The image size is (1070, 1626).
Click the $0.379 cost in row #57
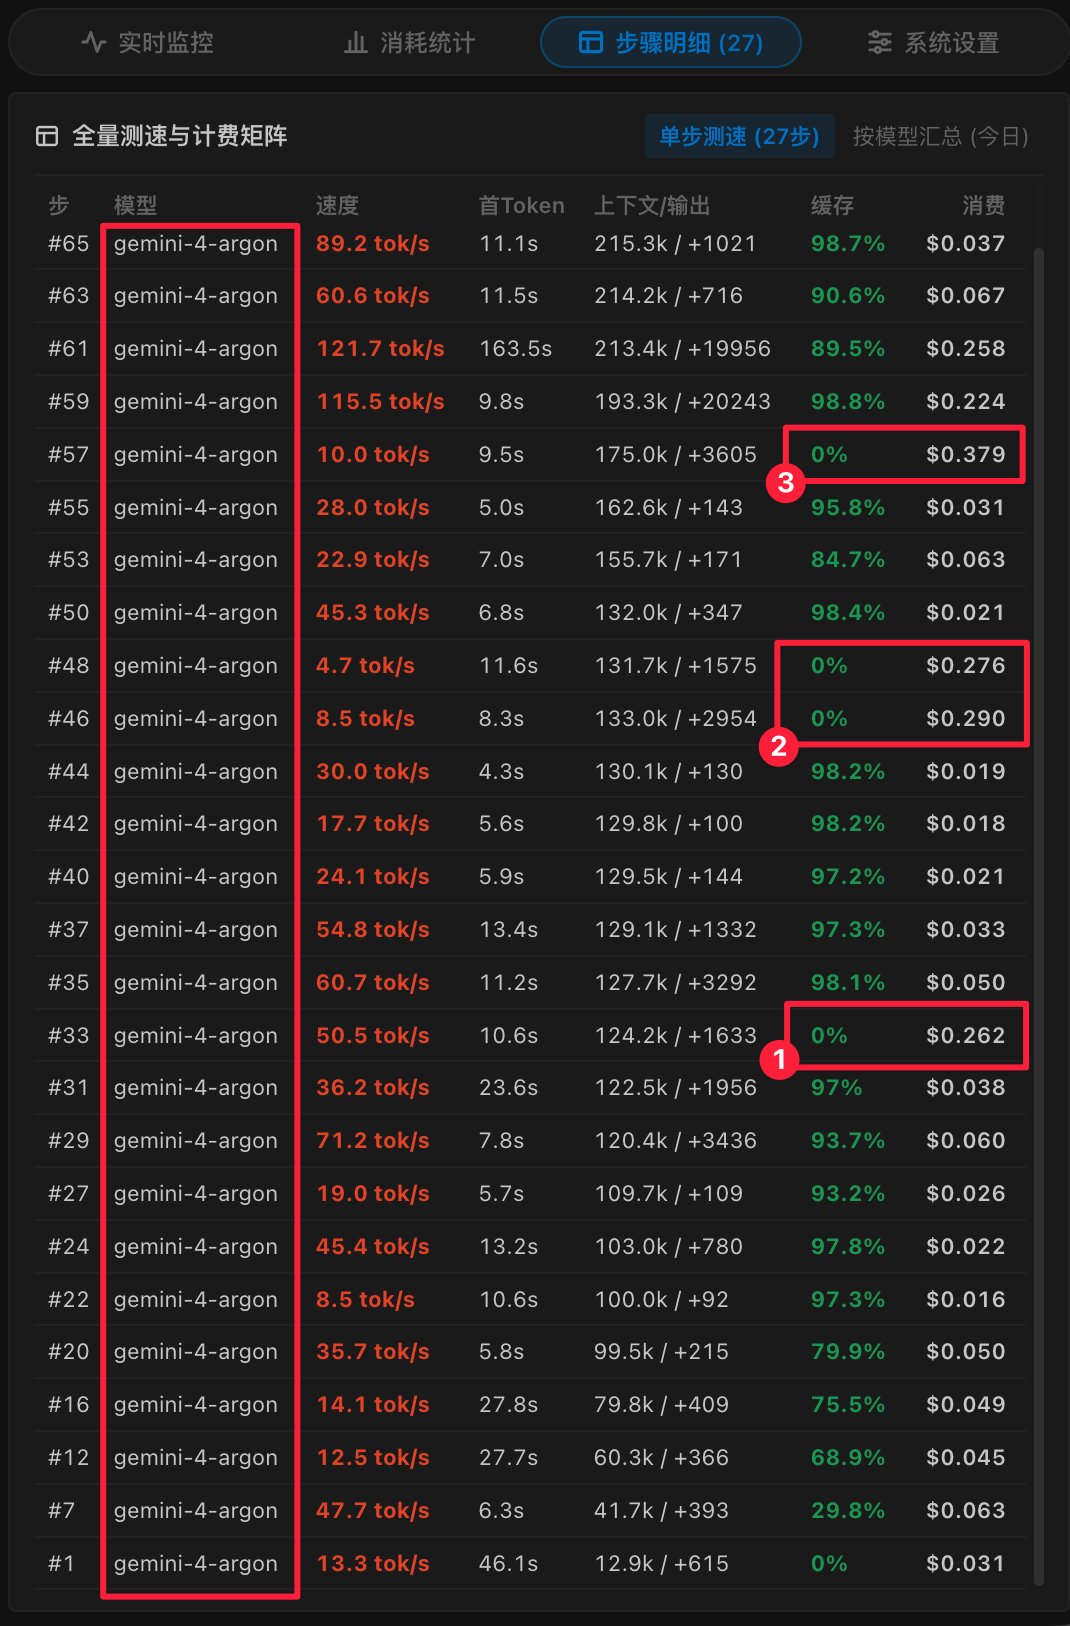[x=965, y=455]
